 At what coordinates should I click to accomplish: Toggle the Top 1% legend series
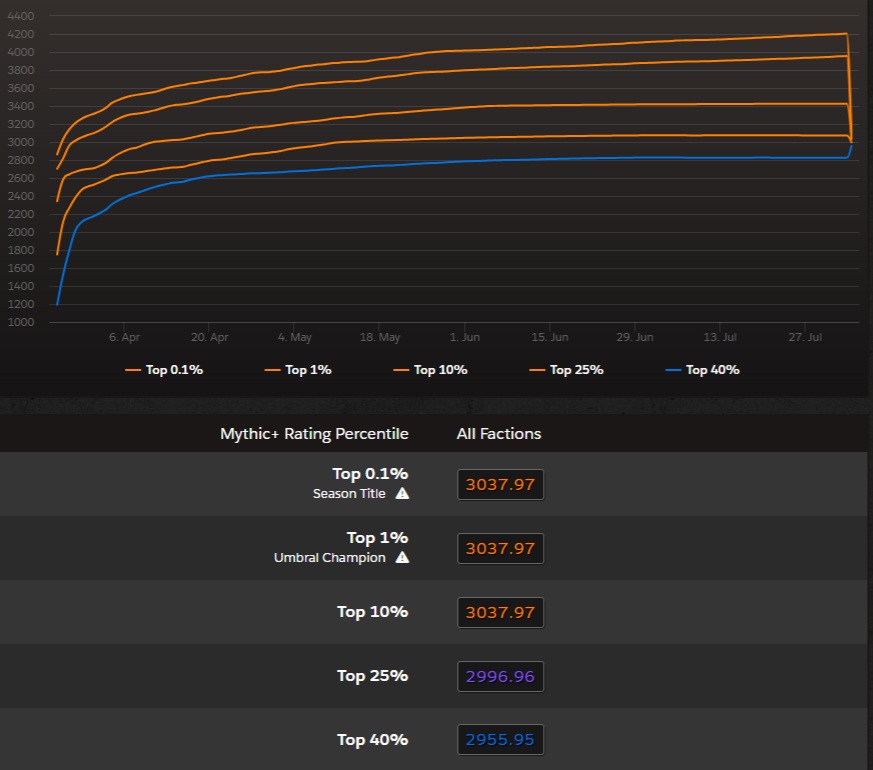(x=298, y=370)
